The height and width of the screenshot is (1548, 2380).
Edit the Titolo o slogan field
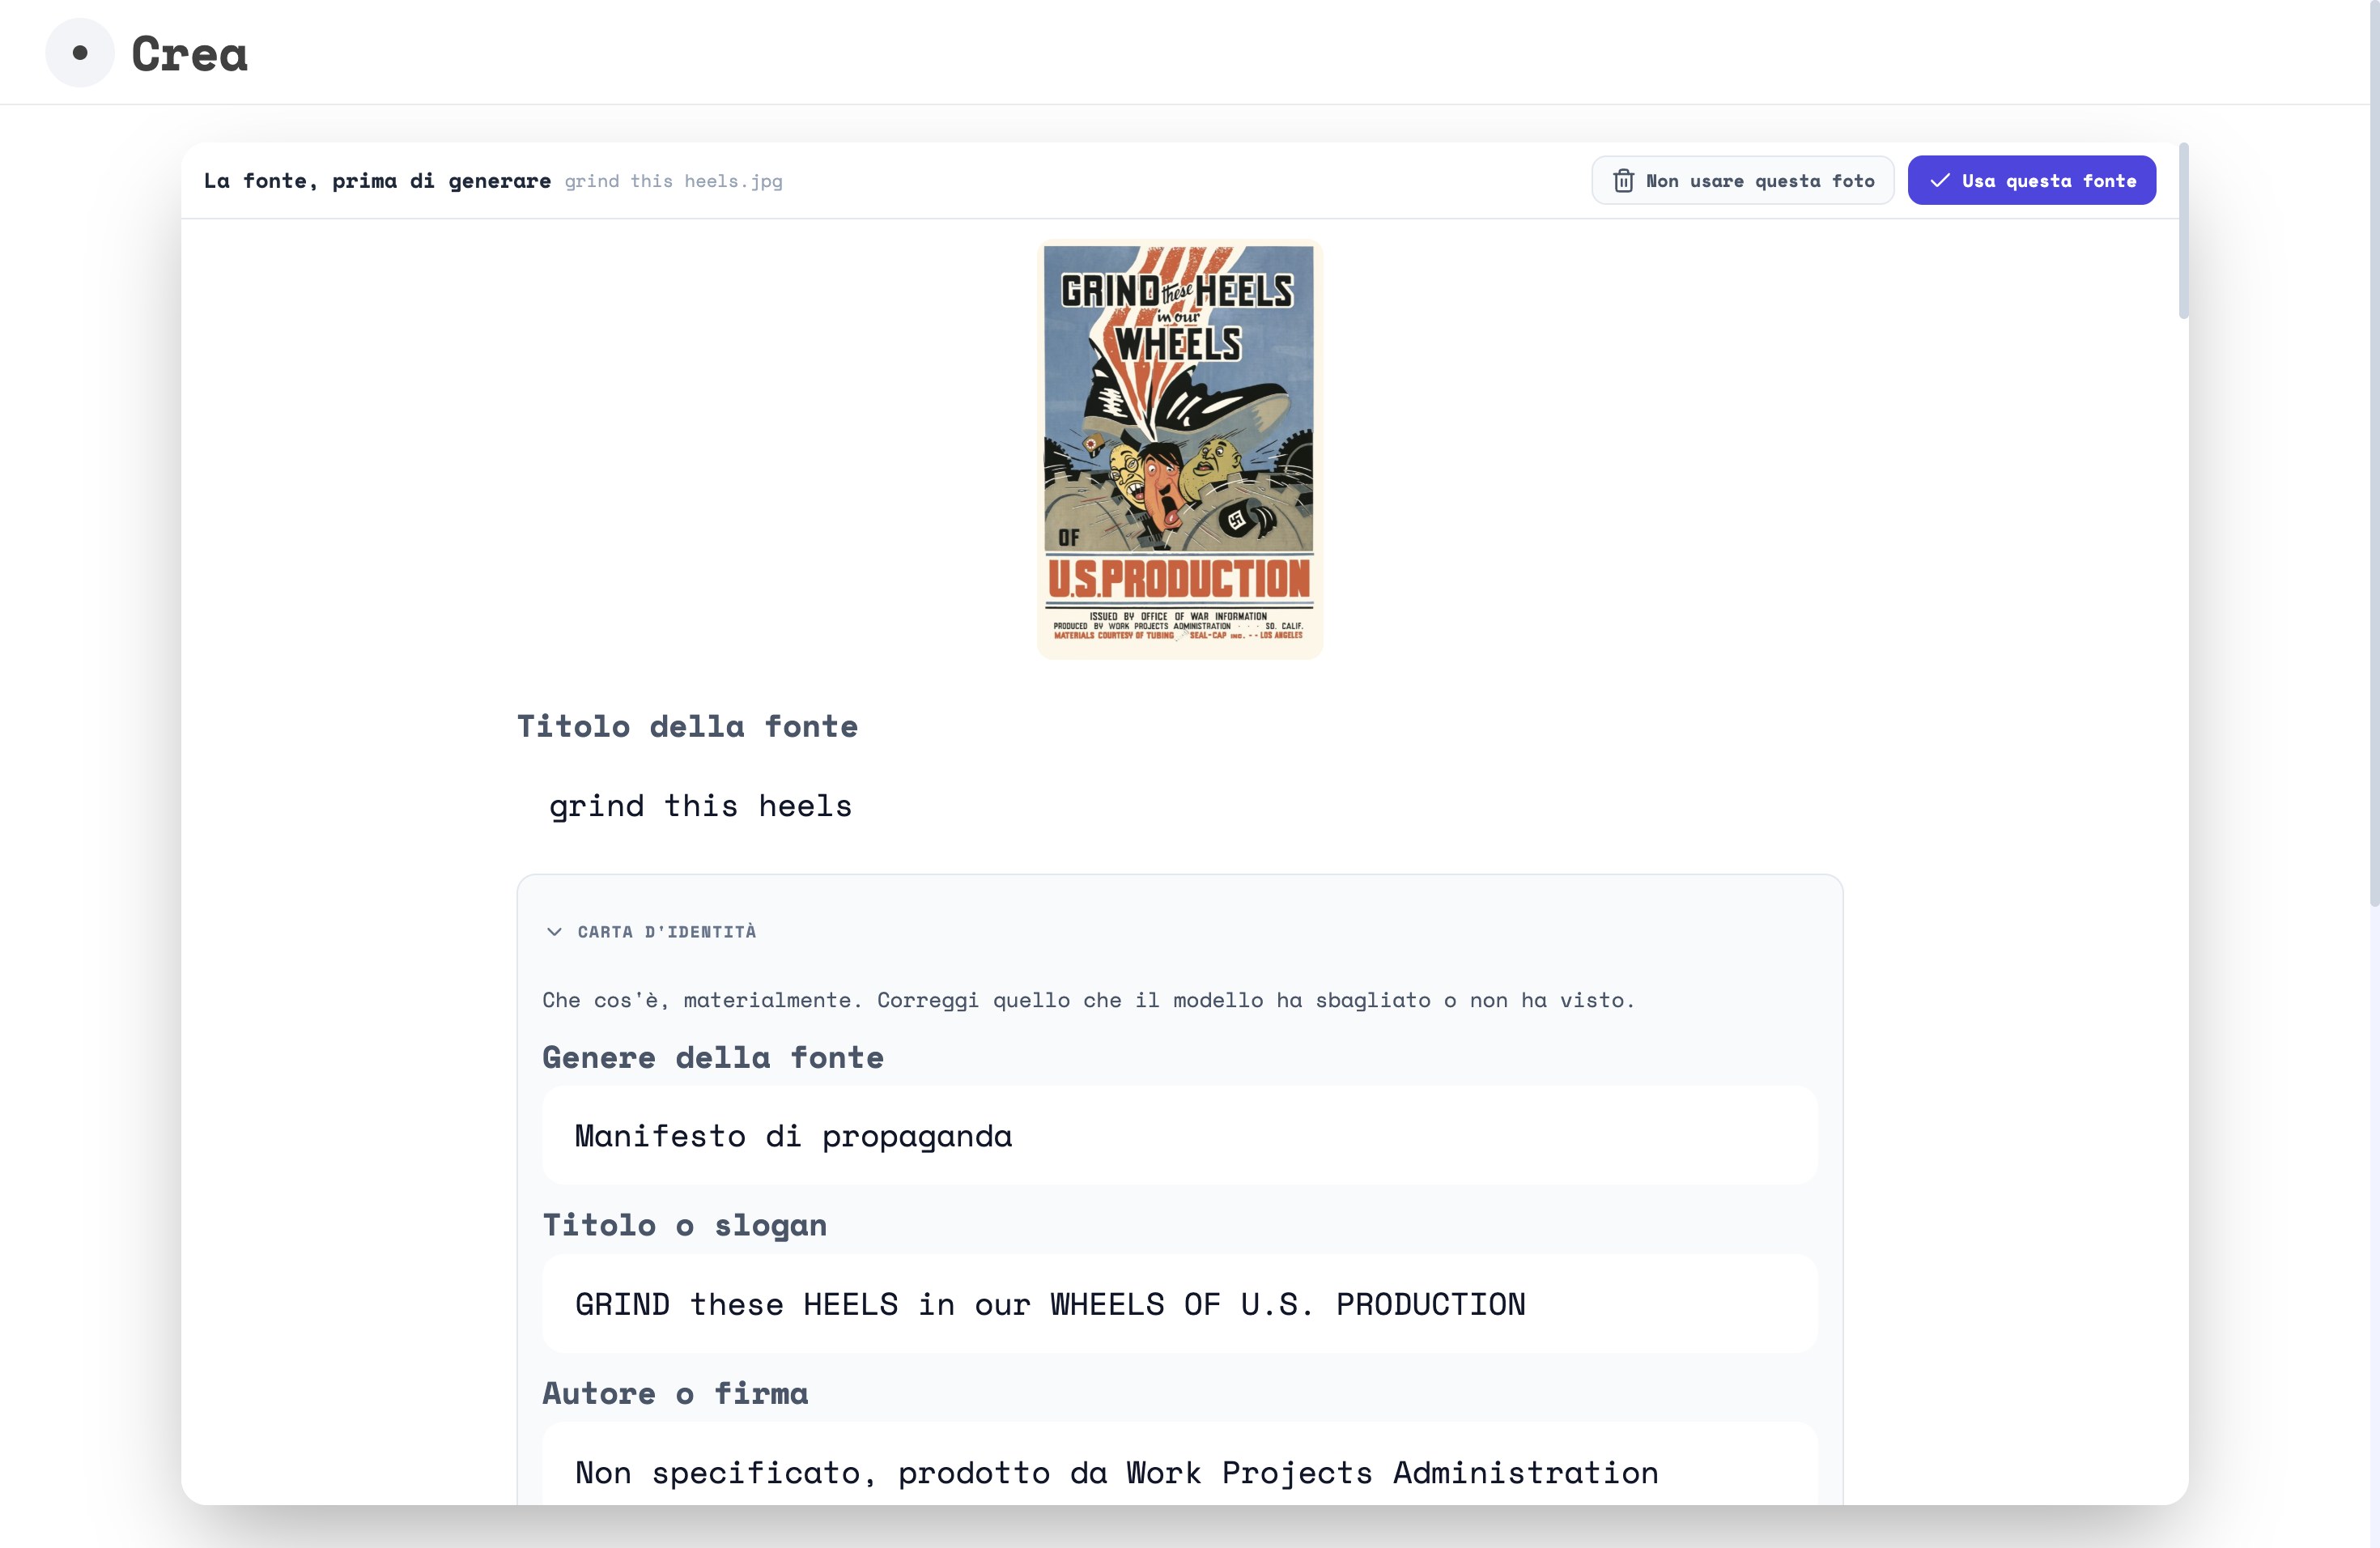tap(1180, 1304)
